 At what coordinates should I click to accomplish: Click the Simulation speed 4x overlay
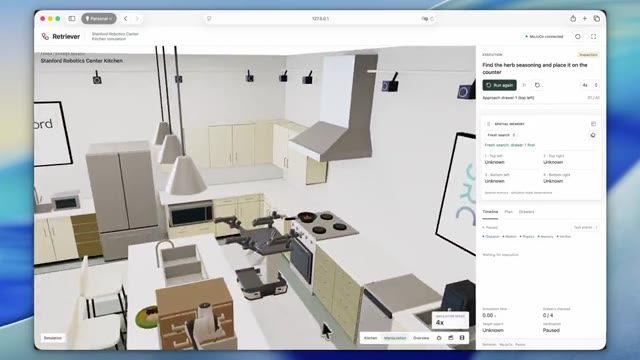pyautogui.click(x=450, y=320)
